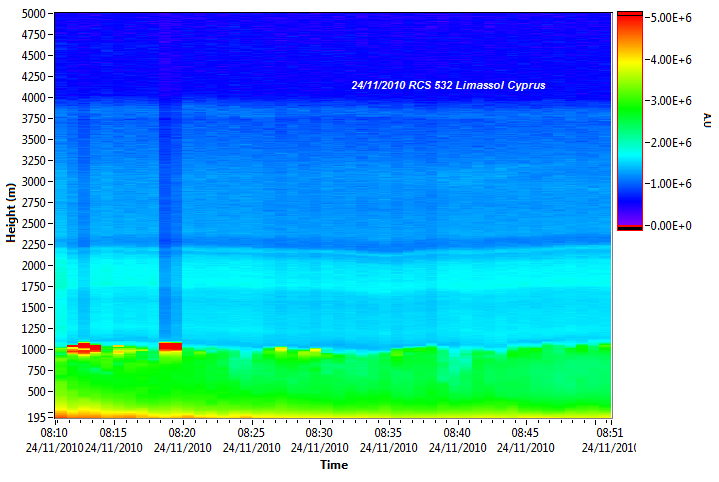719x482 pixels.
Task: Click the blue section of the color ramp
Action: click(629, 180)
